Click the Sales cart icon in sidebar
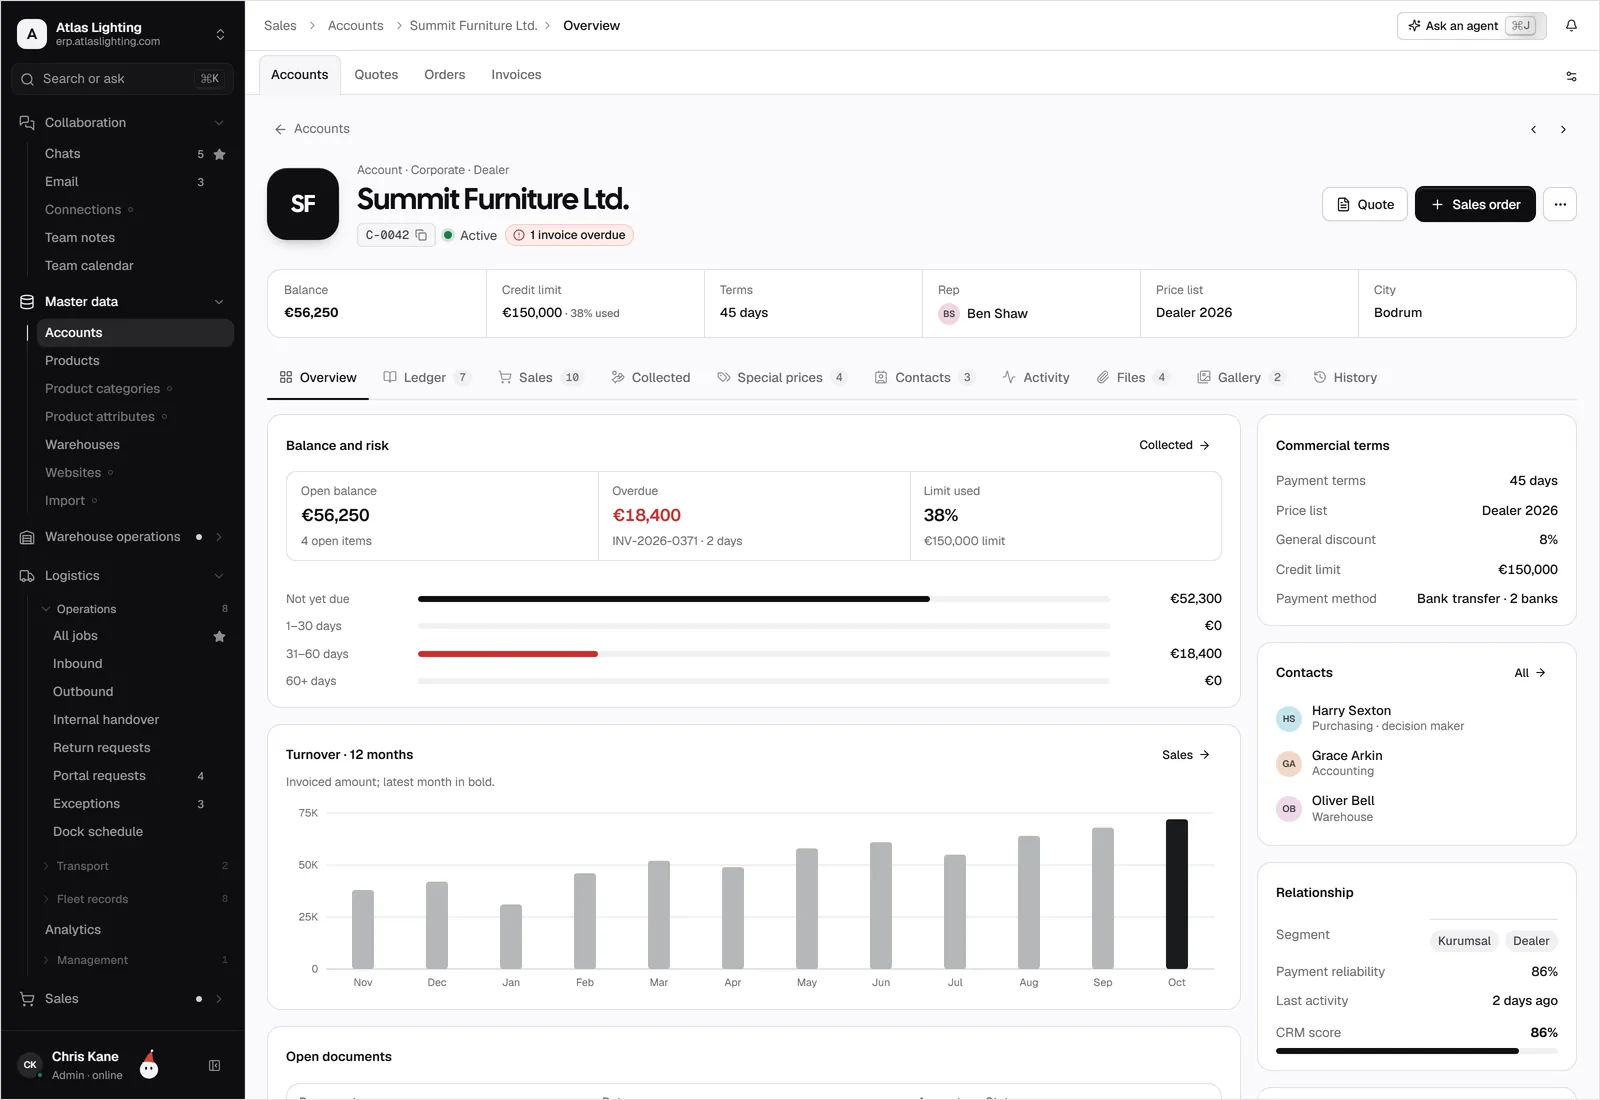 (x=27, y=999)
